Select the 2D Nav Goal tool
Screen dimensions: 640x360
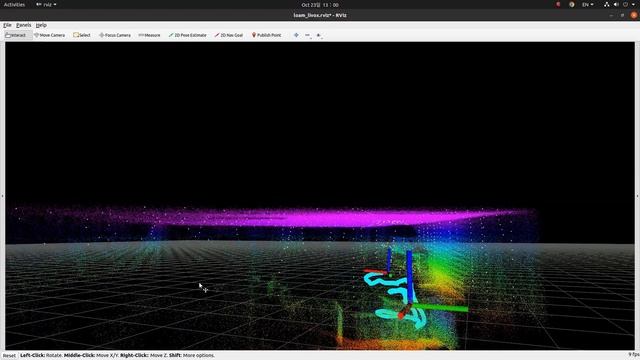[229, 35]
